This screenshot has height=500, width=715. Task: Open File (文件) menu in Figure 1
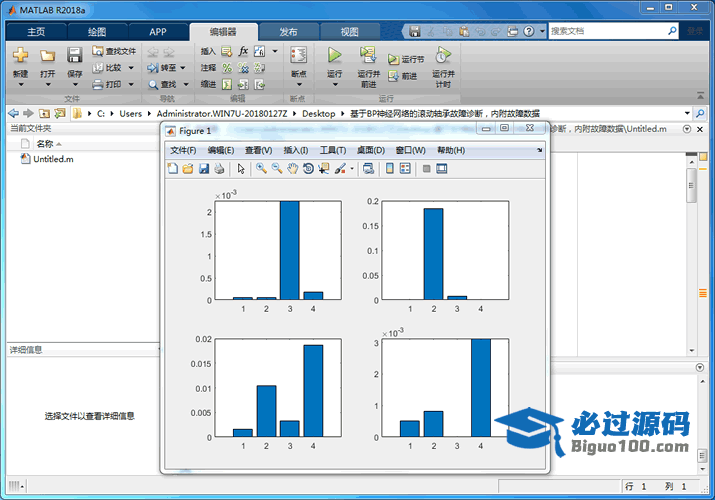pos(183,150)
